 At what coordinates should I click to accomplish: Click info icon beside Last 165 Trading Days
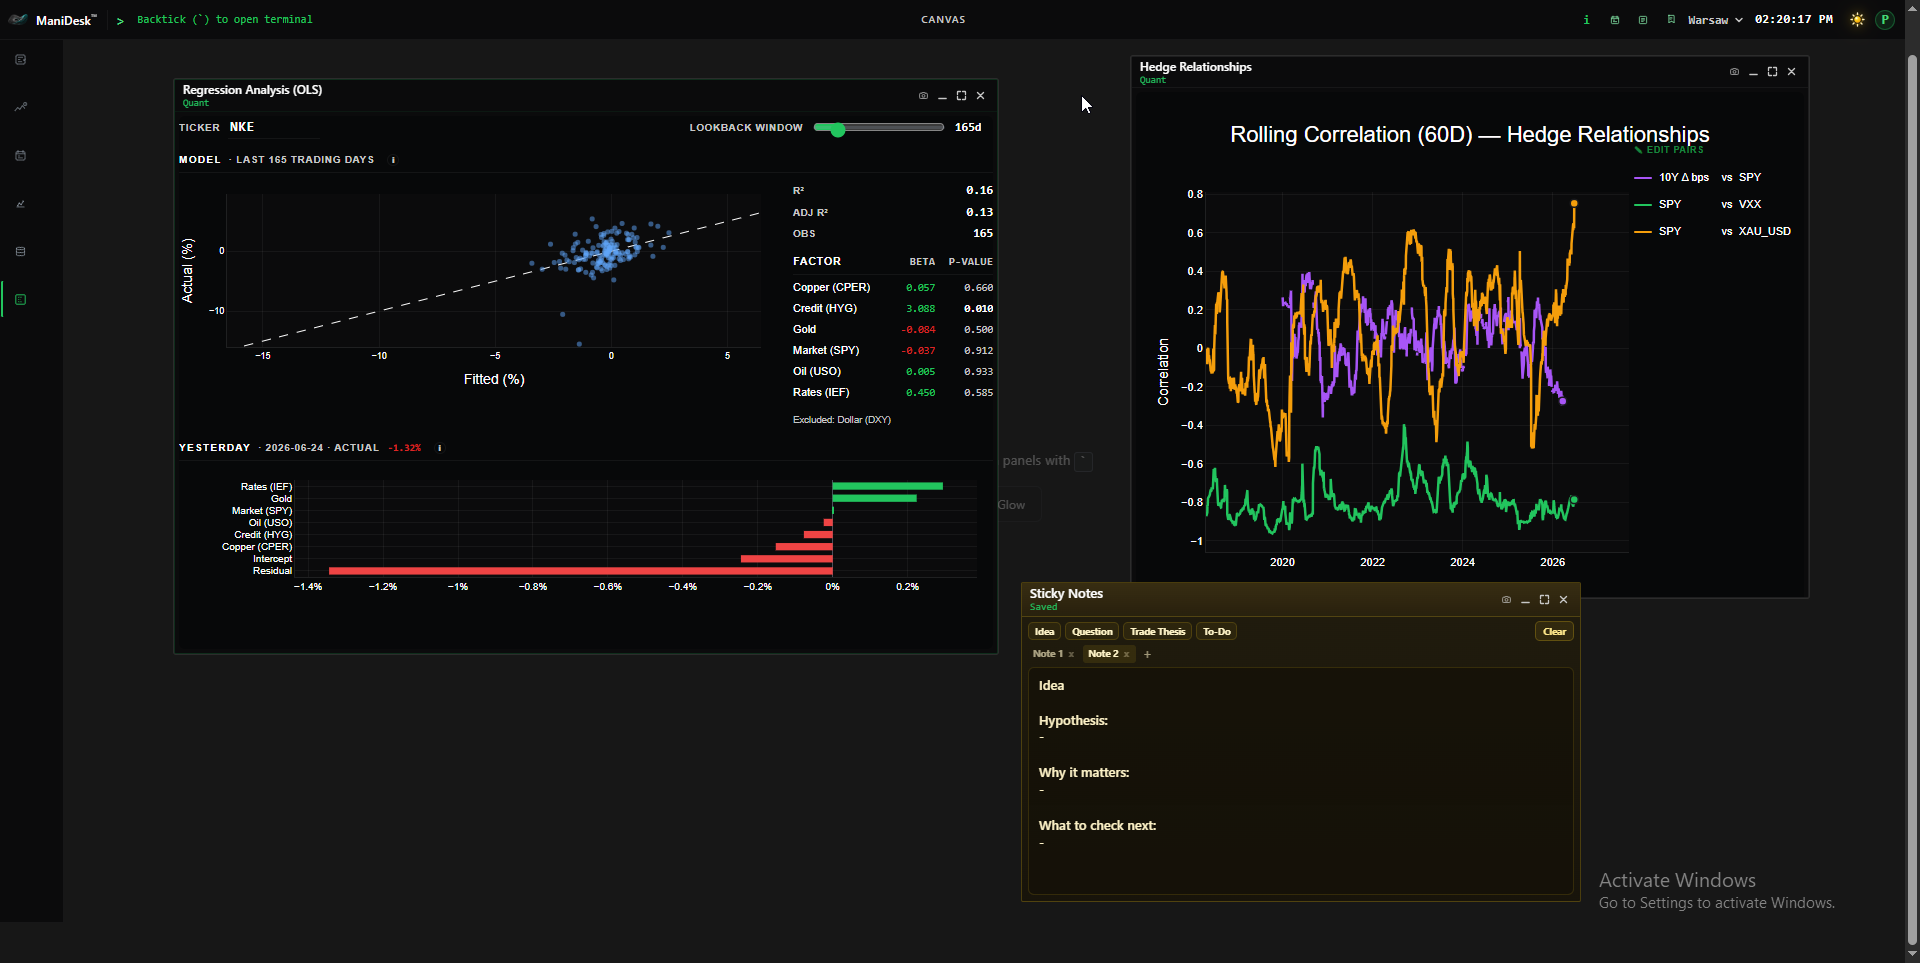[x=393, y=160]
